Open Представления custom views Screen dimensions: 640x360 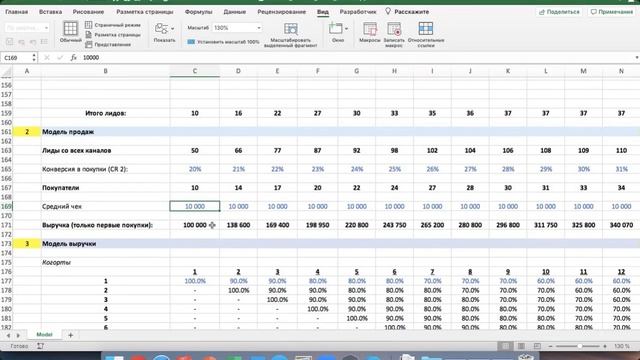[108, 44]
